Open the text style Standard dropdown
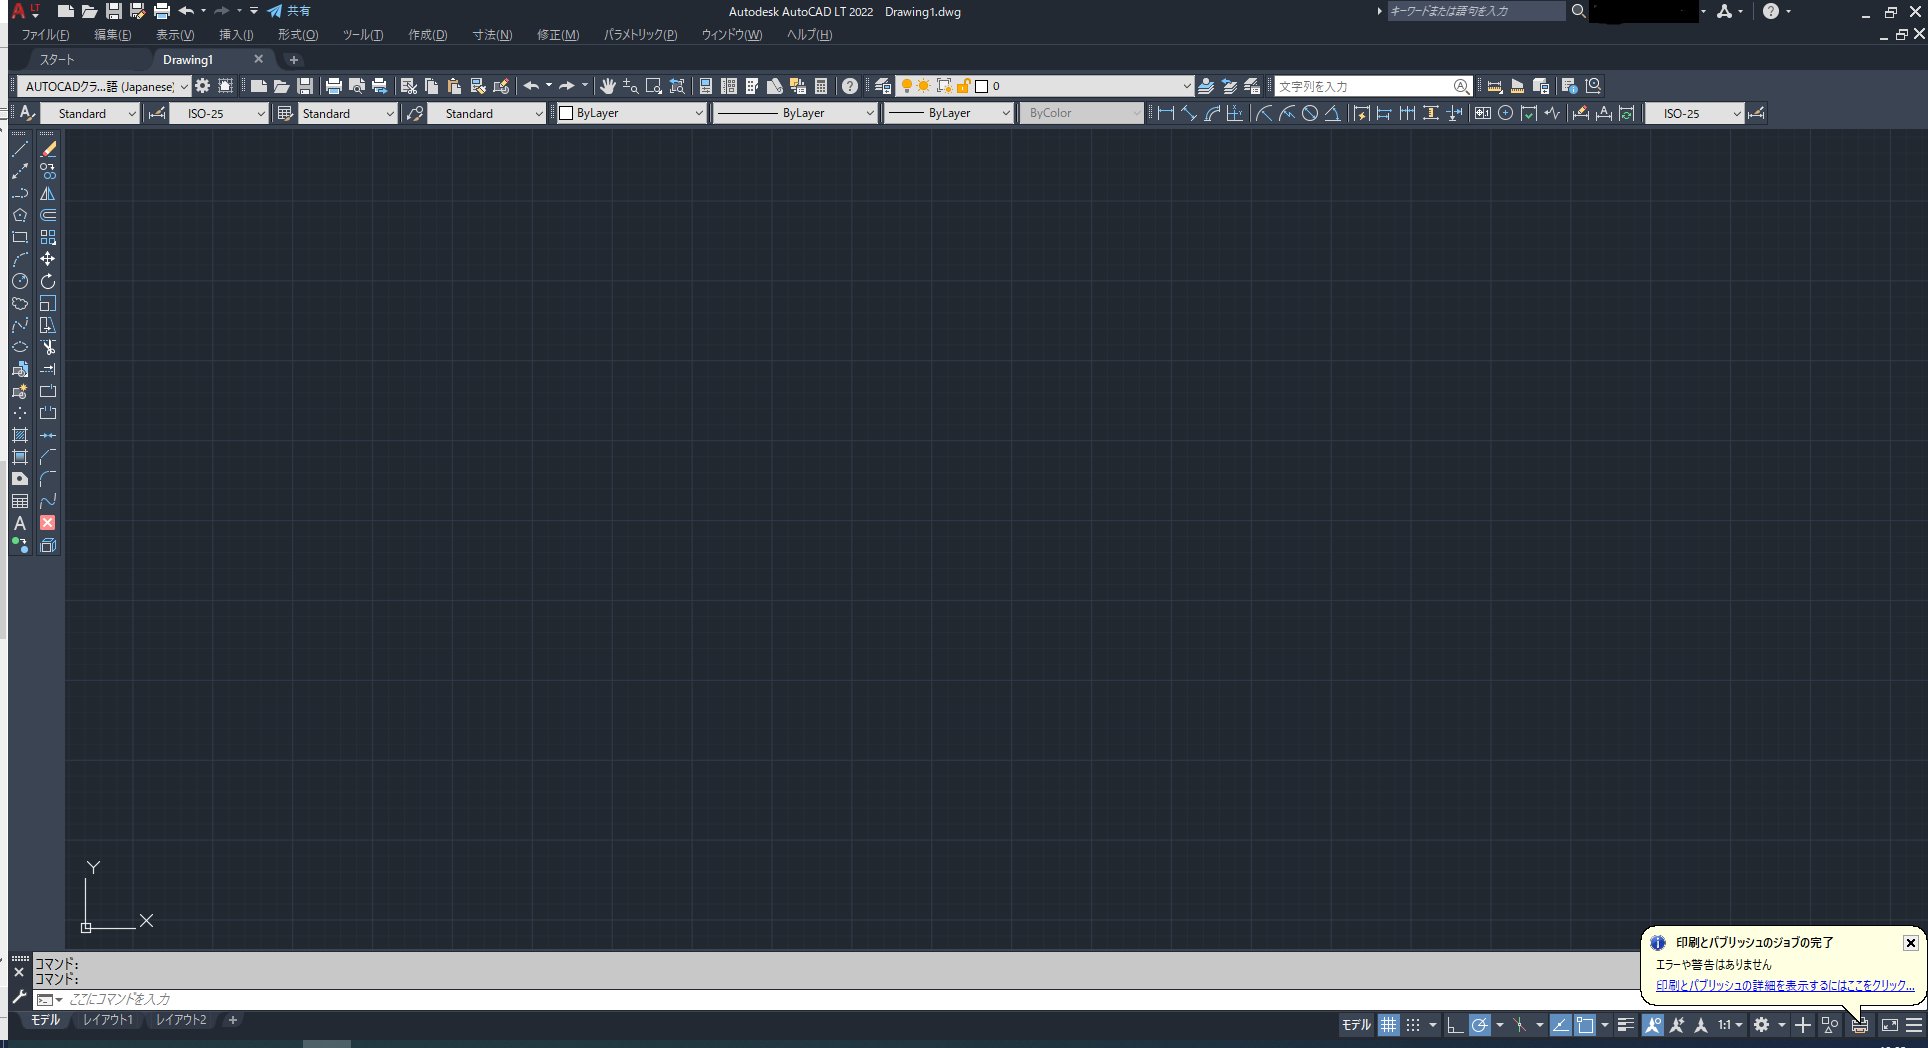Viewport: 1928px width, 1048px height. click(91, 113)
